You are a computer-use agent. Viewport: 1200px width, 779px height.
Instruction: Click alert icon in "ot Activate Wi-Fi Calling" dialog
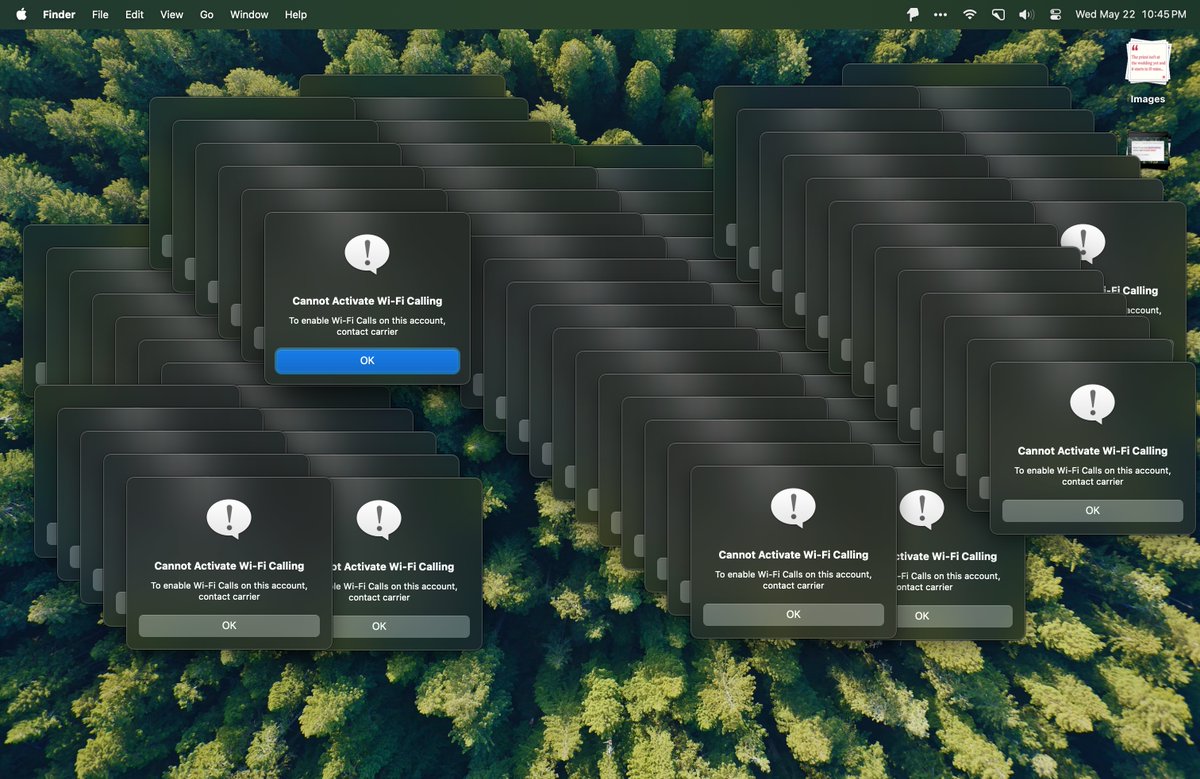379,519
